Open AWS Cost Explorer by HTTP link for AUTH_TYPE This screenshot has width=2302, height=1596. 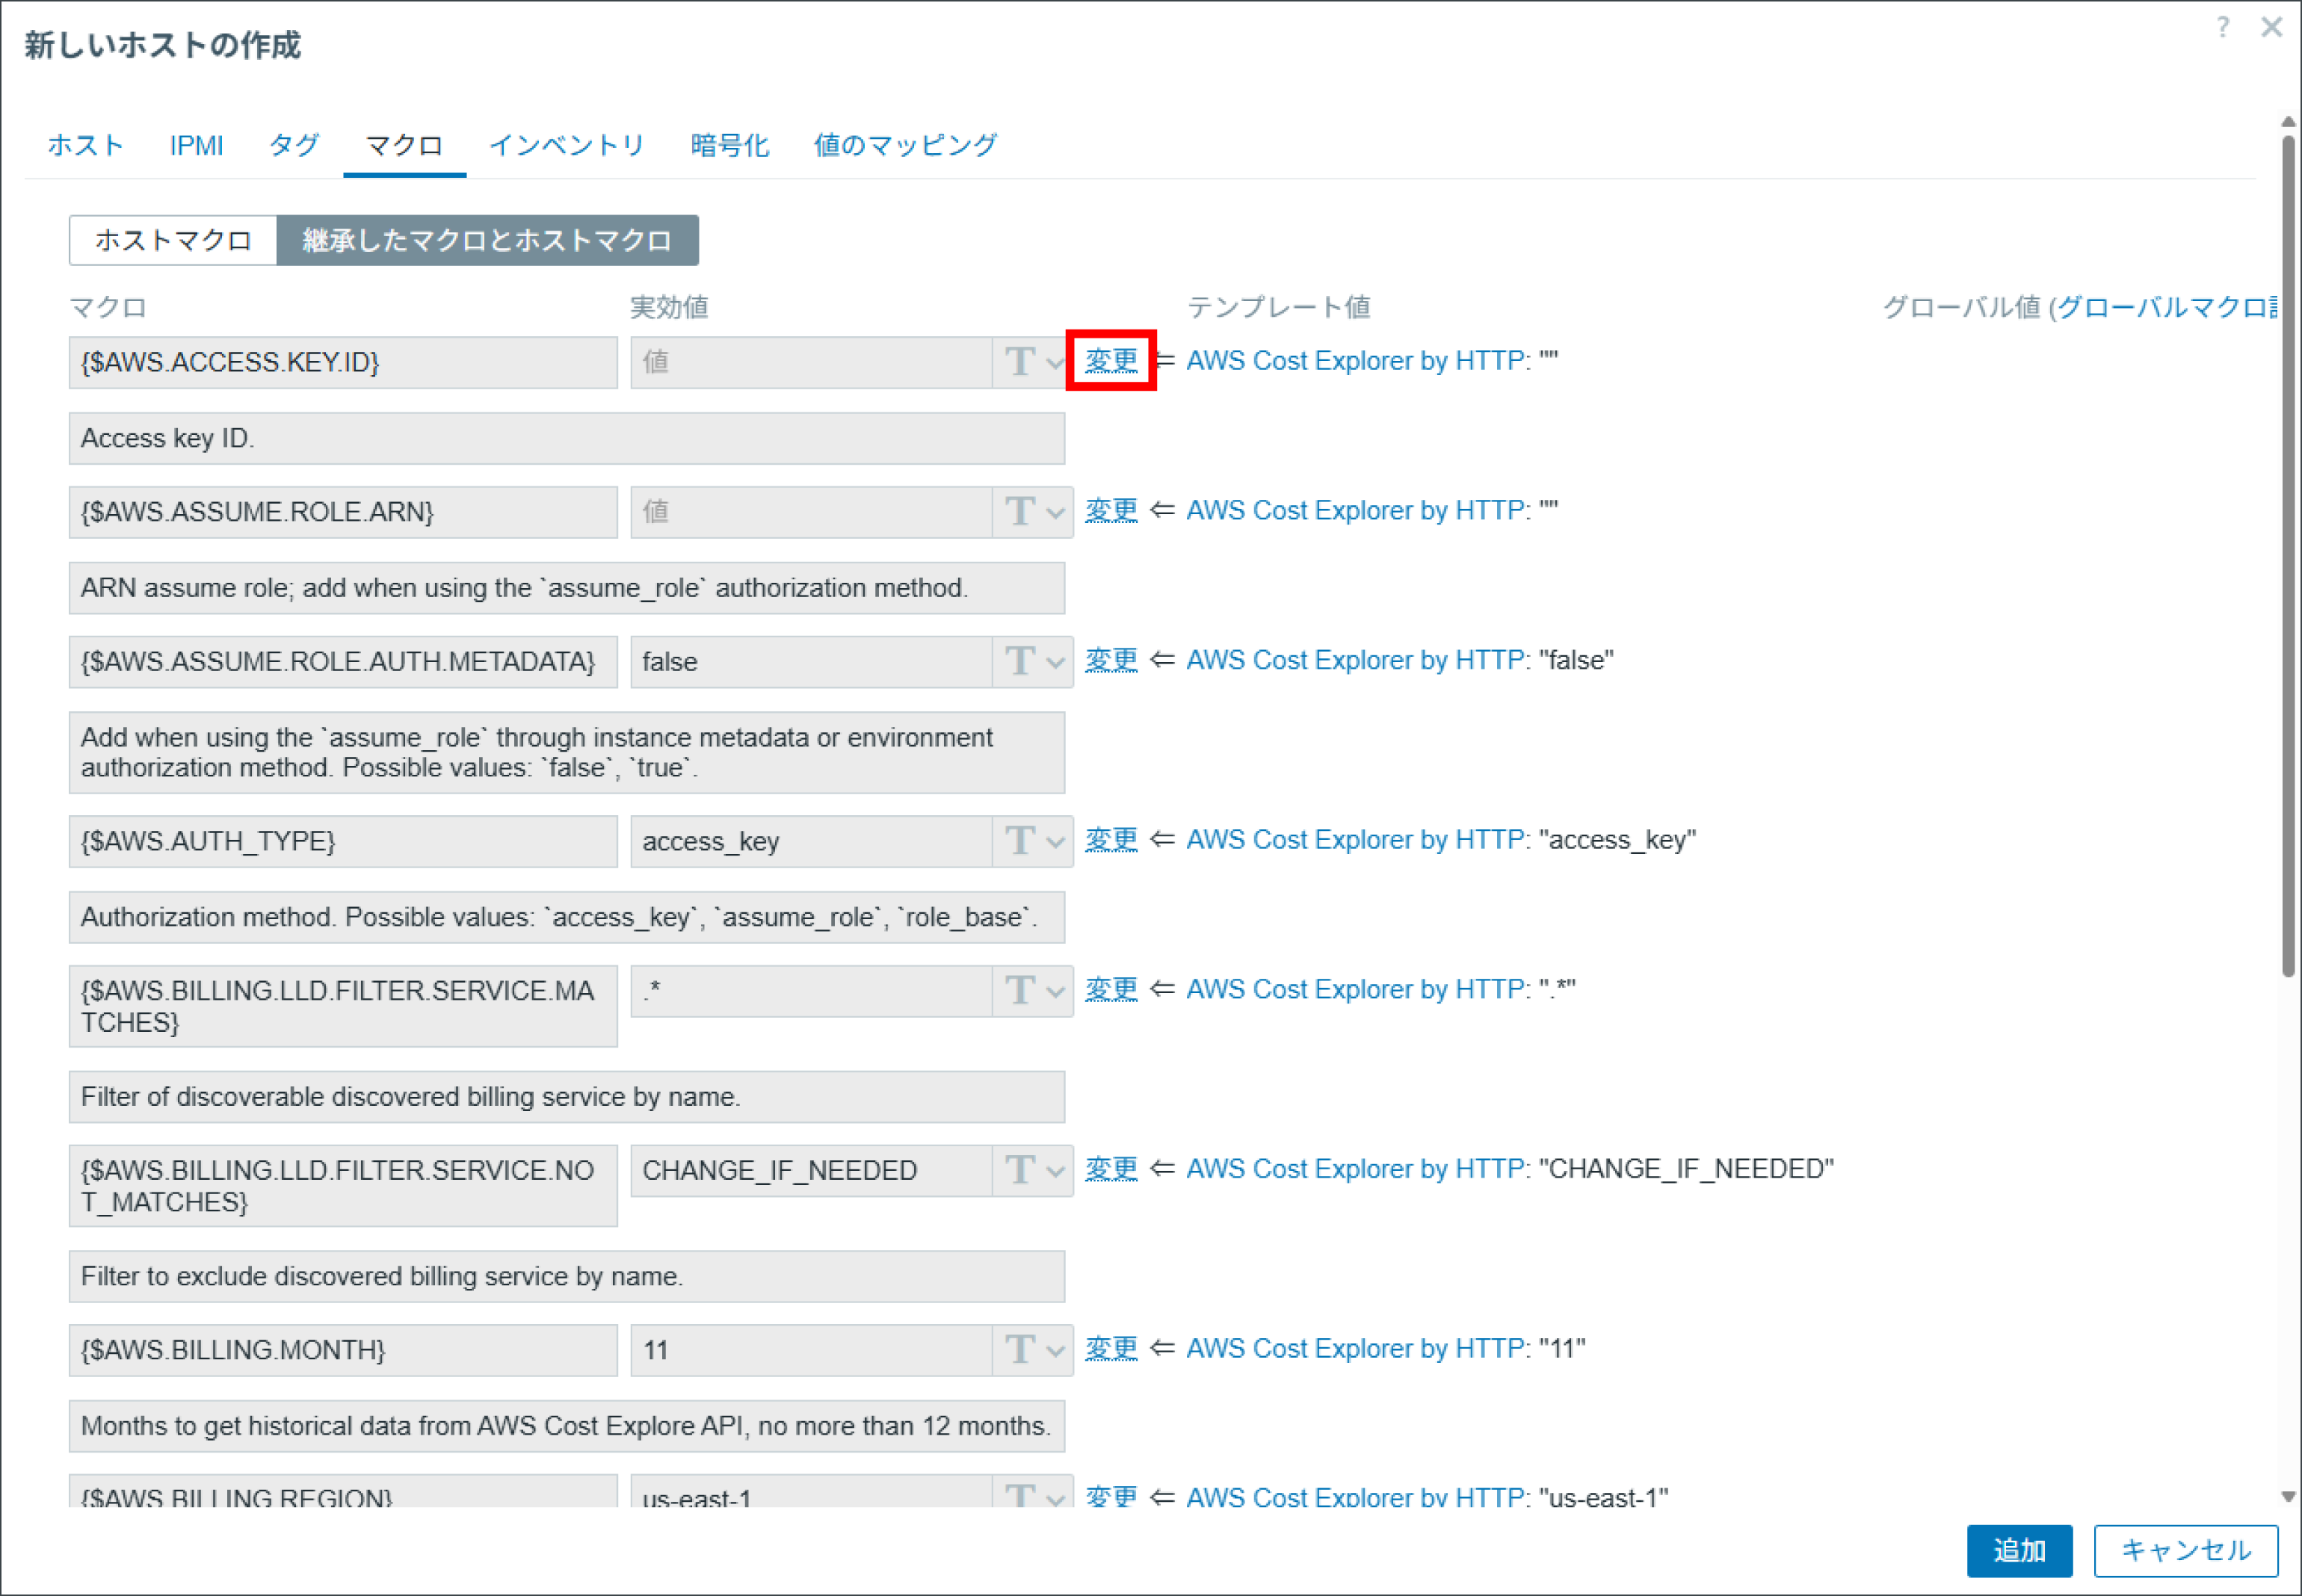pyautogui.click(x=1355, y=840)
